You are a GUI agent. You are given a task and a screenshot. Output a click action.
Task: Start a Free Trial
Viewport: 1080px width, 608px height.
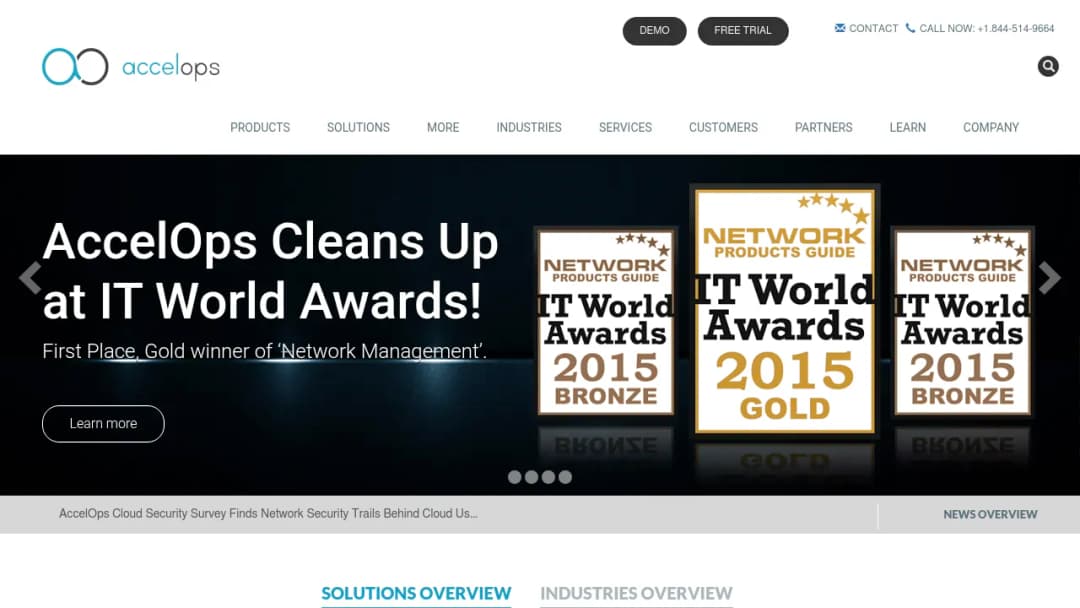(x=742, y=31)
